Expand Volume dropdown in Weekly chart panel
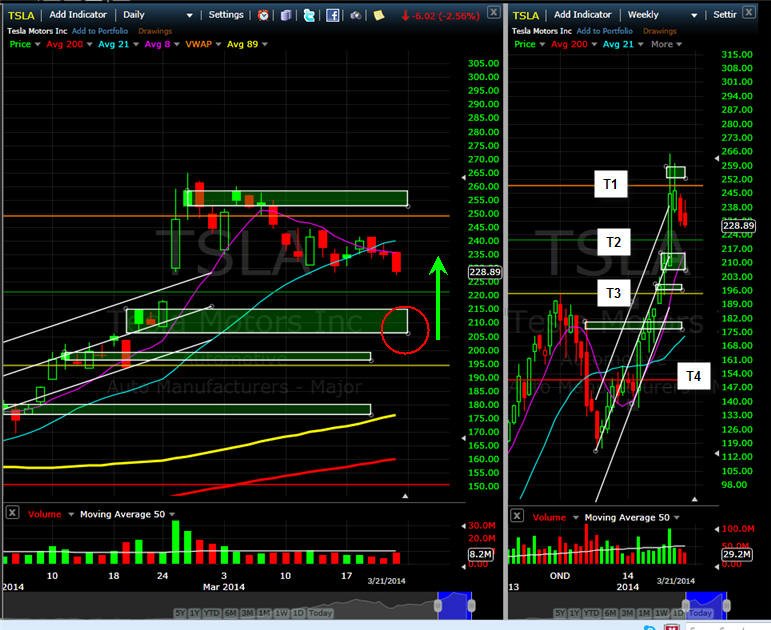The image size is (771, 630). (575, 517)
